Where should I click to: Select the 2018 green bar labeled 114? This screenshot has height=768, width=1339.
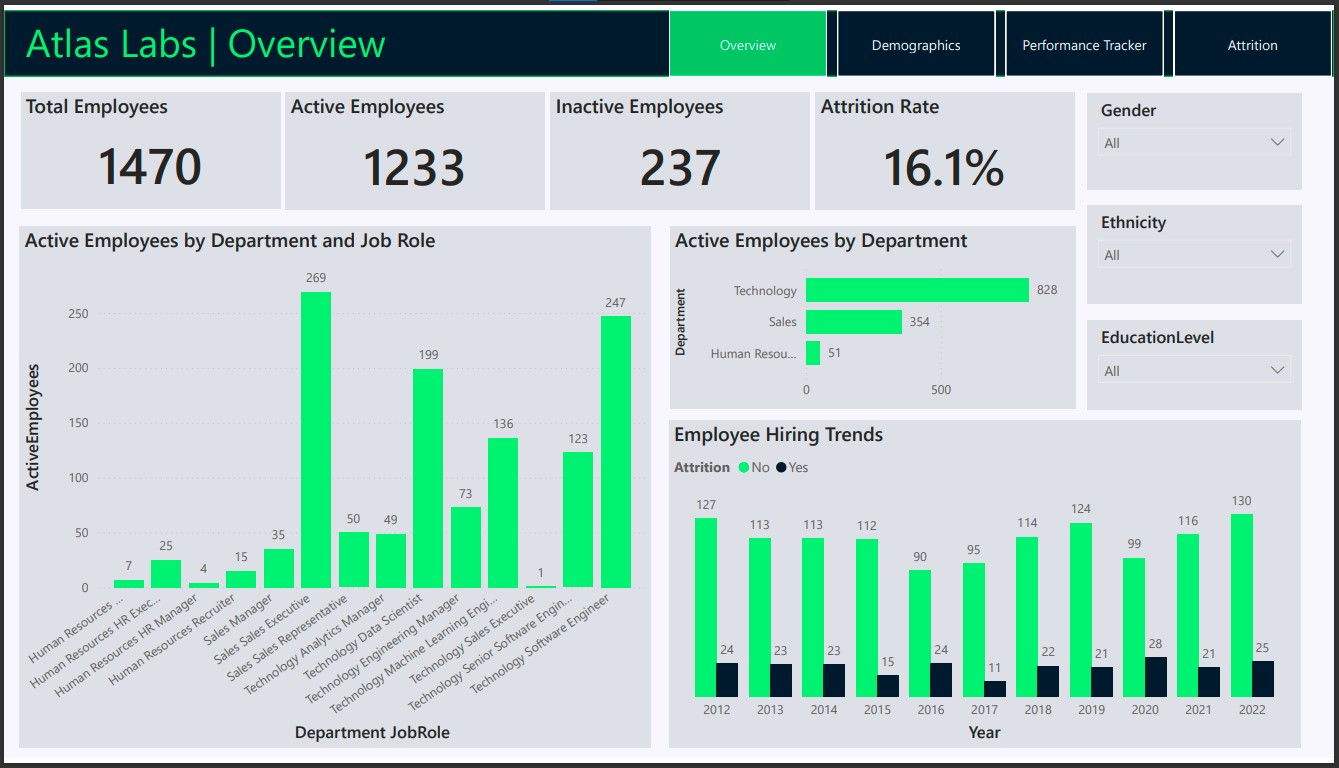[x=1027, y=617]
